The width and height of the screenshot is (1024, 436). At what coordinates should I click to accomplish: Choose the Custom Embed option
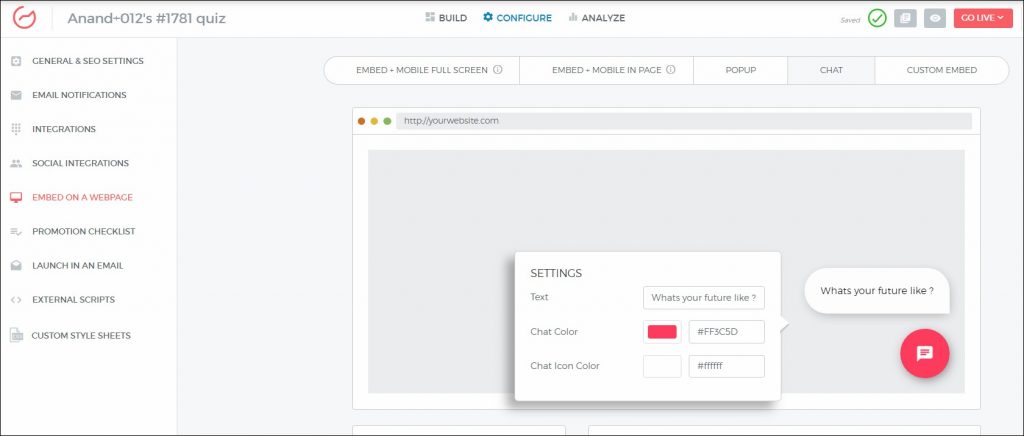(x=941, y=70)
